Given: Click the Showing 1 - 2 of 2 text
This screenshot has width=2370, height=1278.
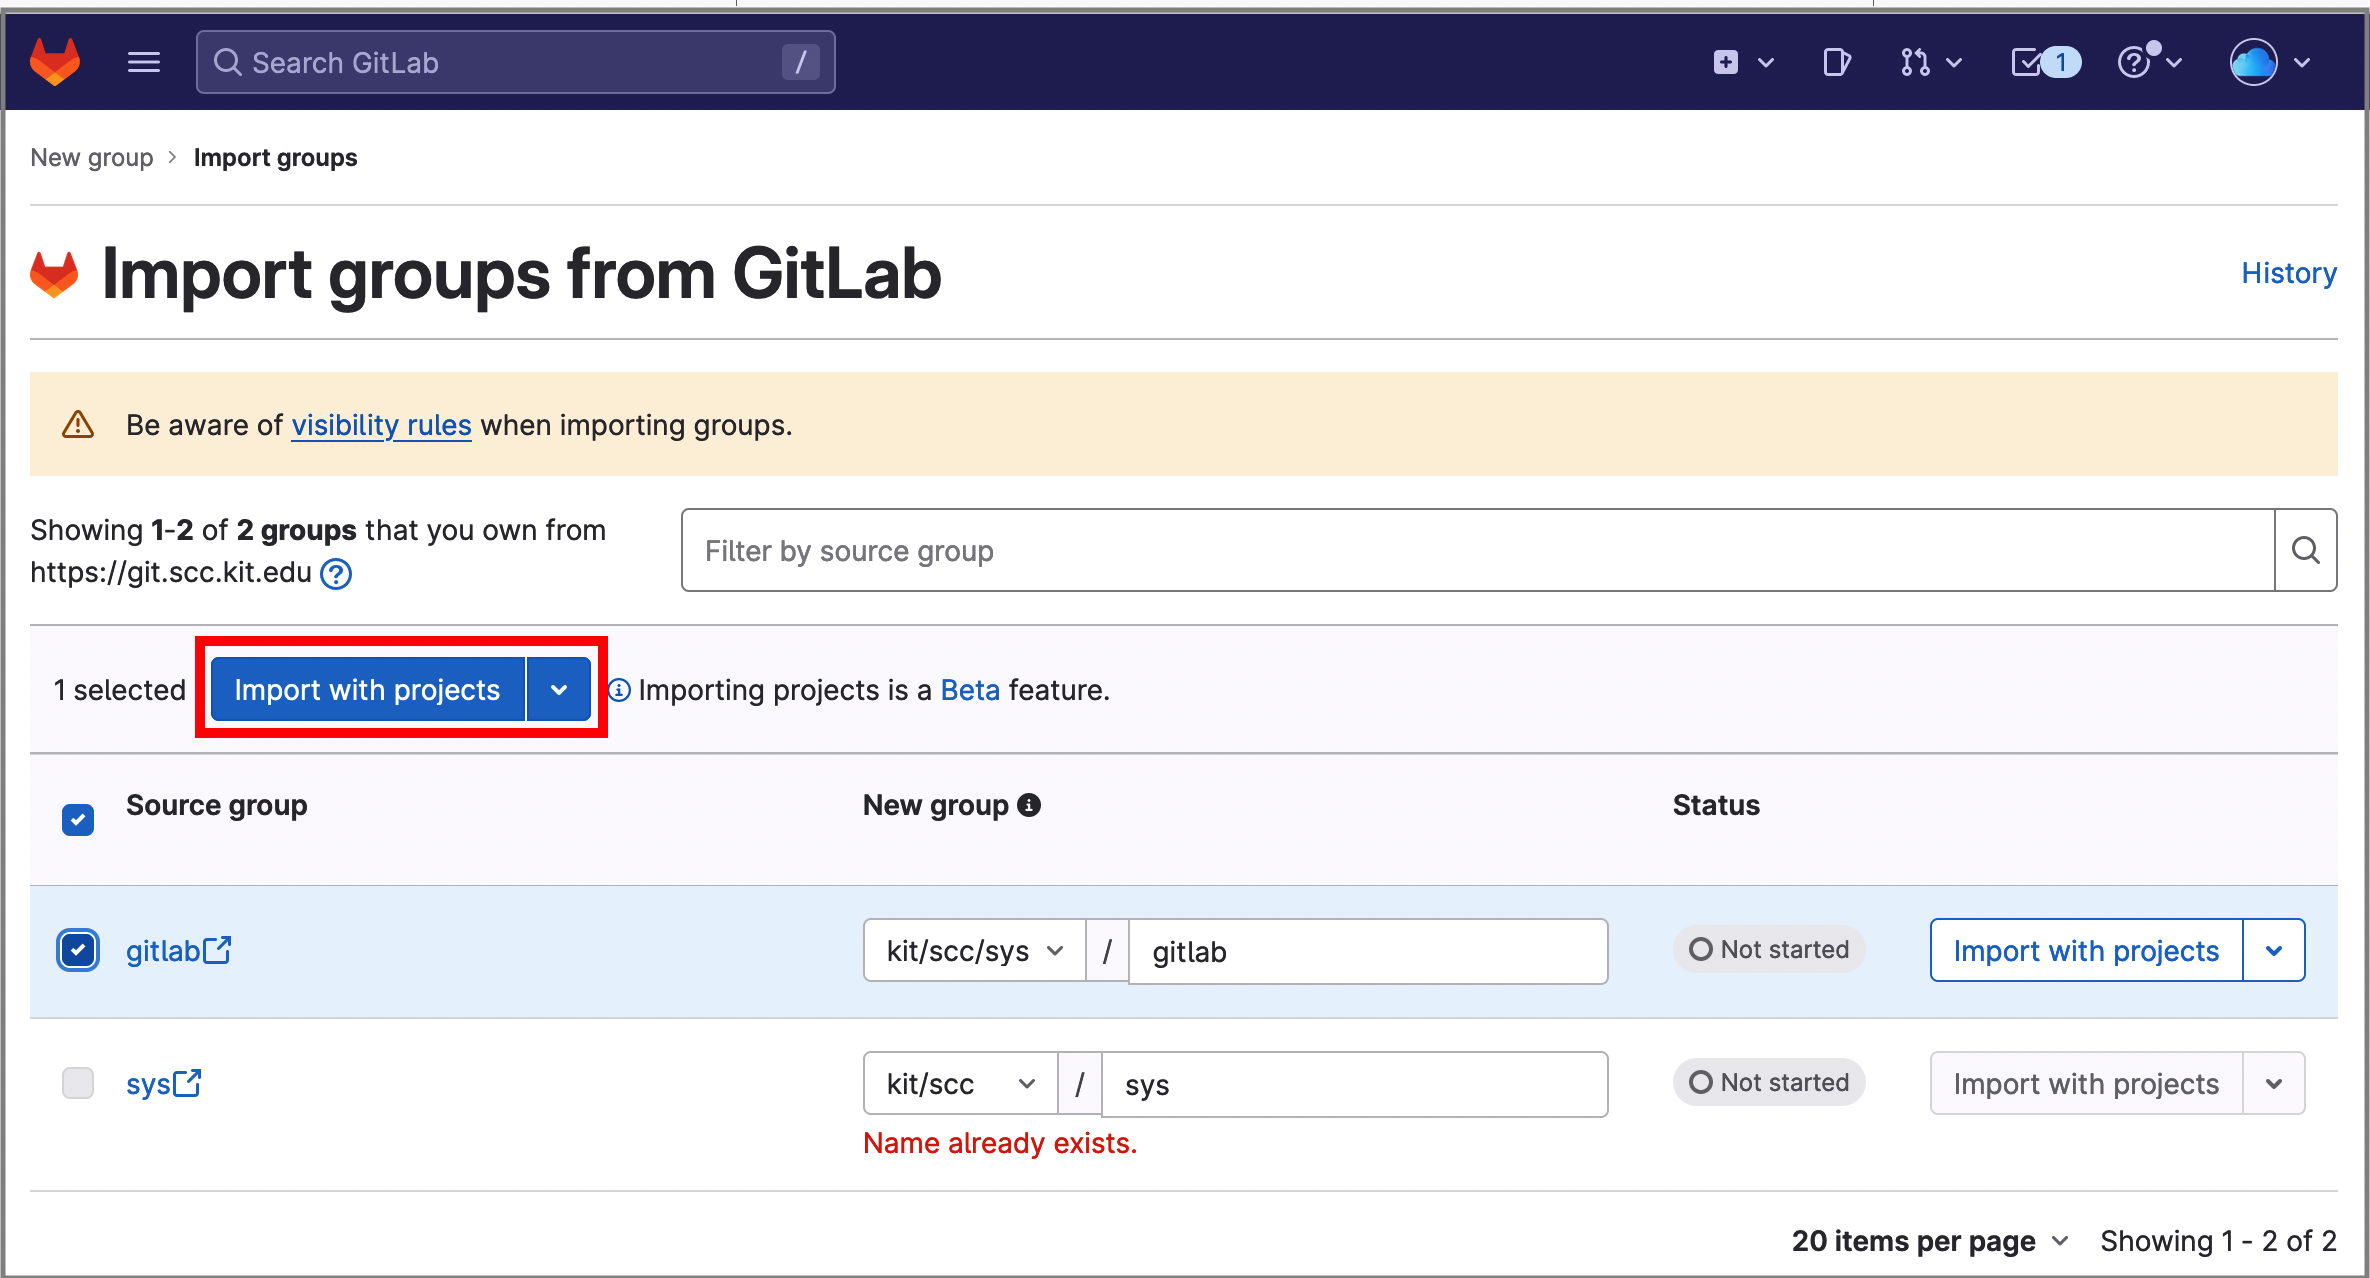Looking at the screenshot, I should click(x=2218, y=1241).
